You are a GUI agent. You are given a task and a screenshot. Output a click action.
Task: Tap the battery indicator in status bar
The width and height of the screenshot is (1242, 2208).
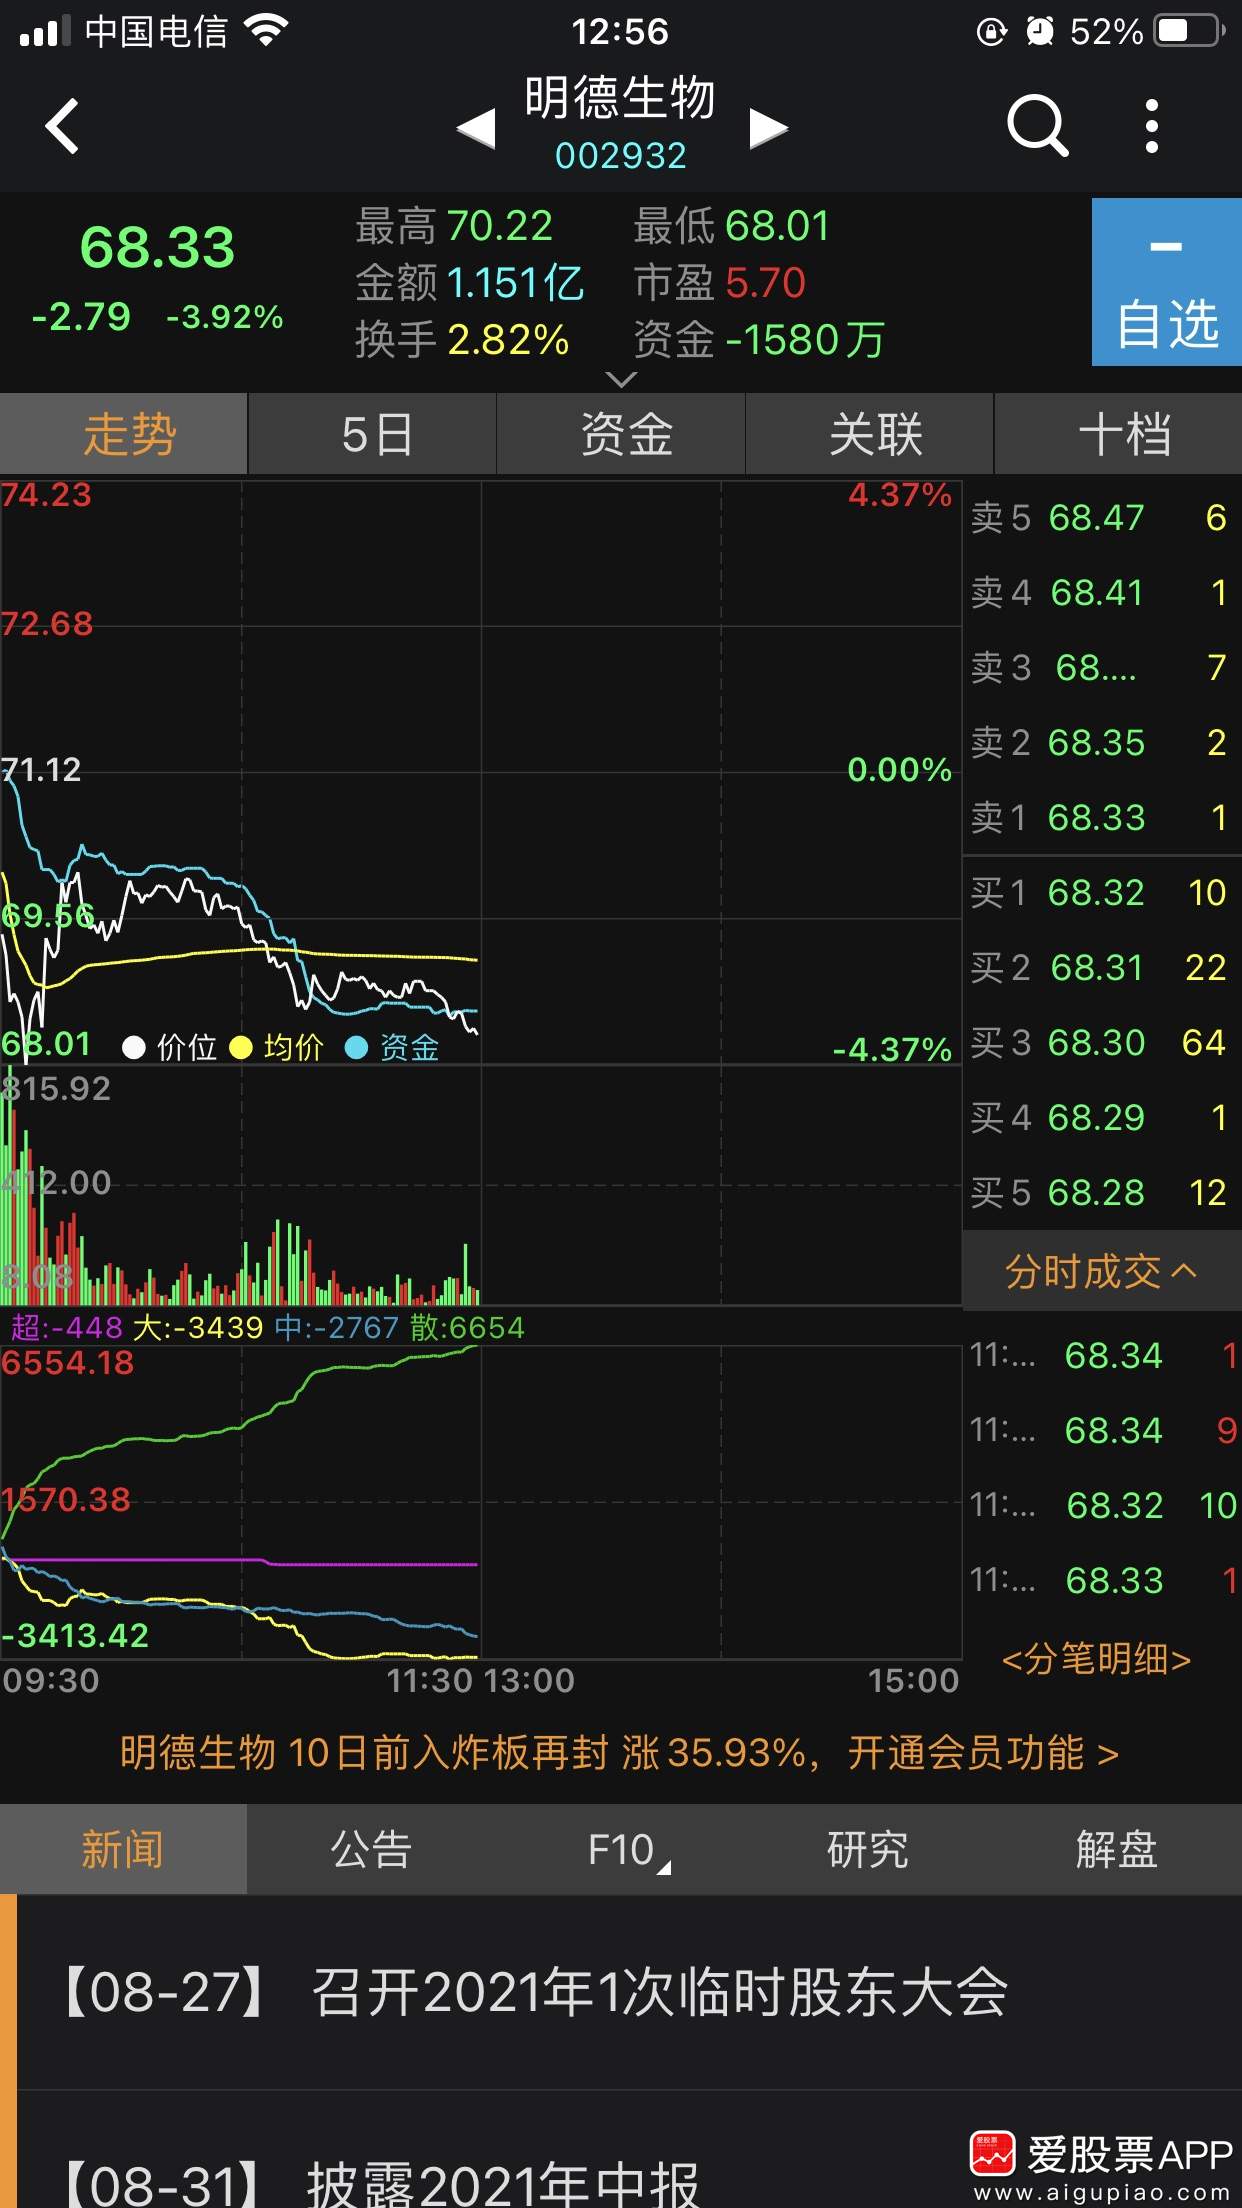click(1190, 31)
